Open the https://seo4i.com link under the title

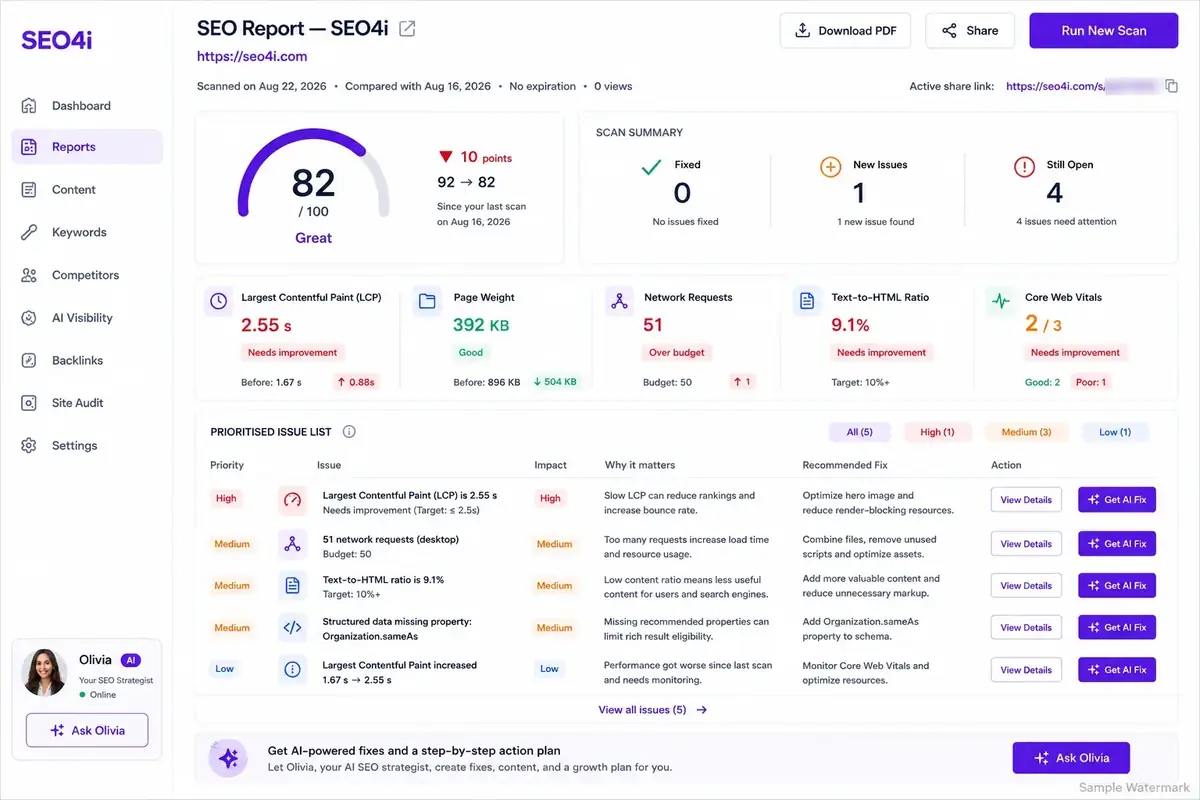252,57
